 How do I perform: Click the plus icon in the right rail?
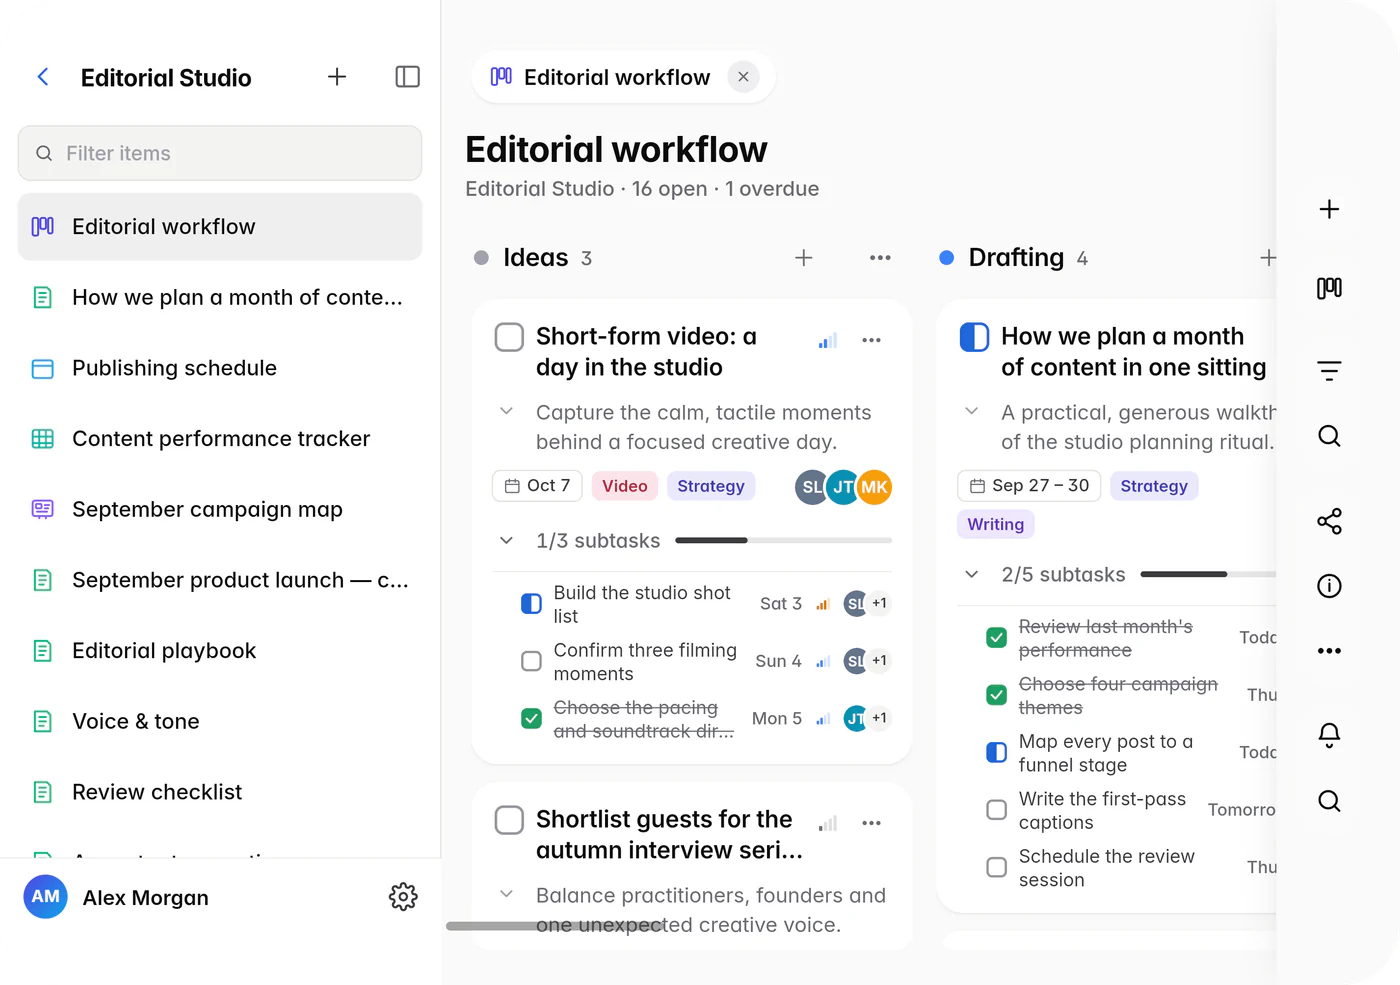(x=1329, y=209)
